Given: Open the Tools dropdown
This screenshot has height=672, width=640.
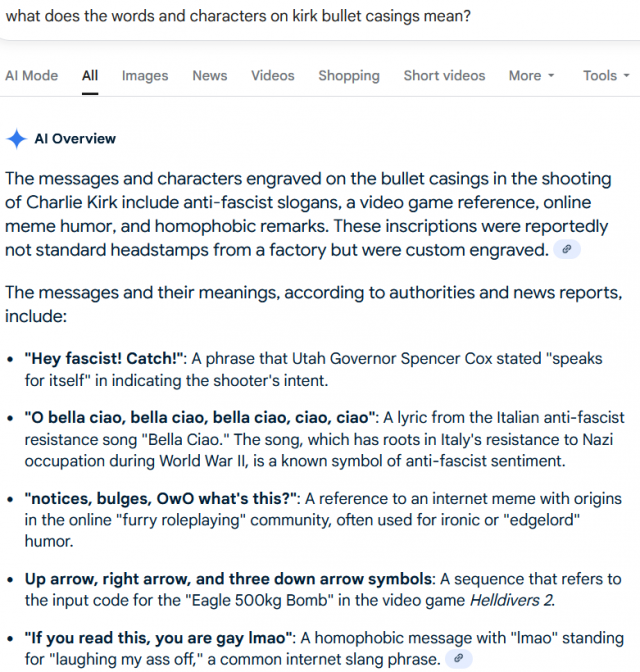Looking at the screenshot, I should pyautogui.click(x=606, y=75).
